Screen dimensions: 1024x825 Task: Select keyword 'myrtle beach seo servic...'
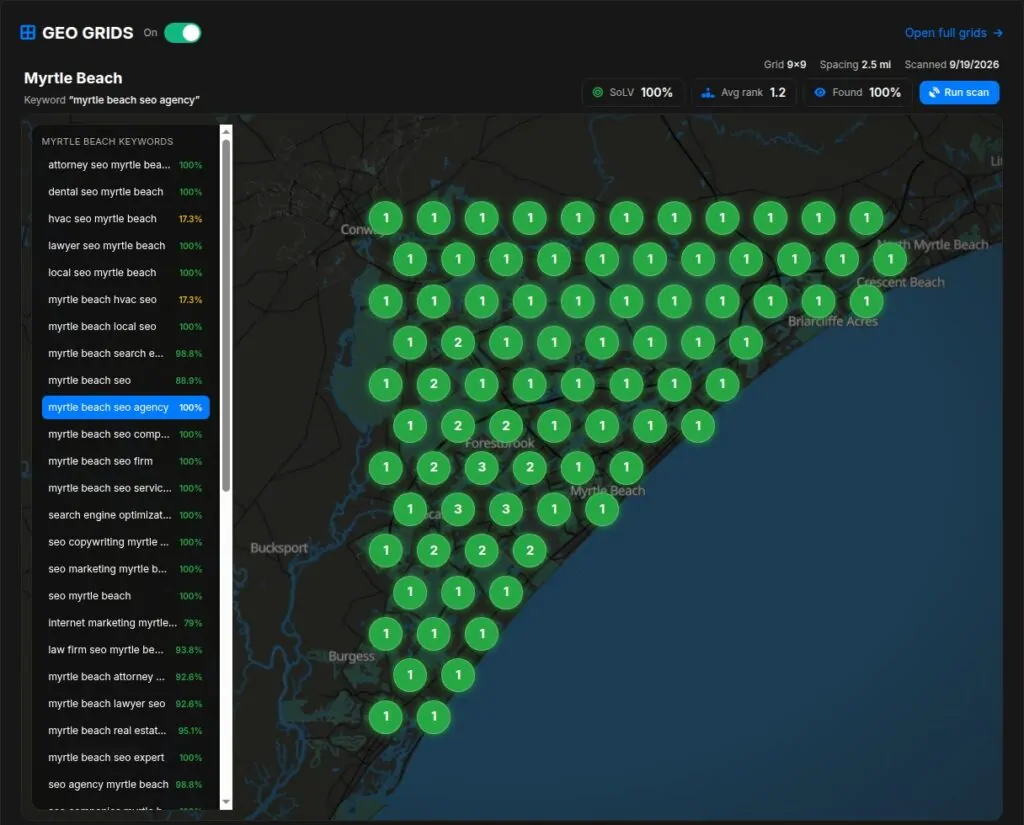[x=125, y=488]
